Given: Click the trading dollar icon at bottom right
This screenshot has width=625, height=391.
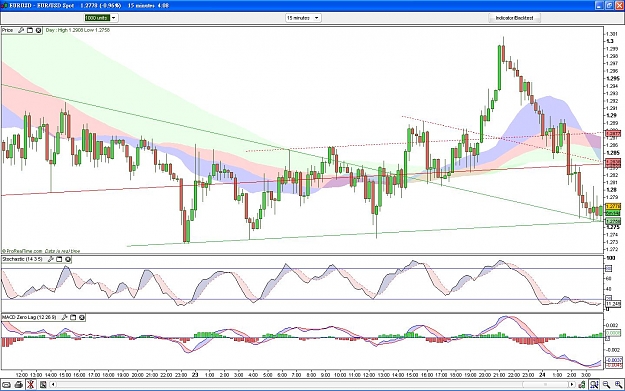Looking at the screenshot, I should click(582, 385).
